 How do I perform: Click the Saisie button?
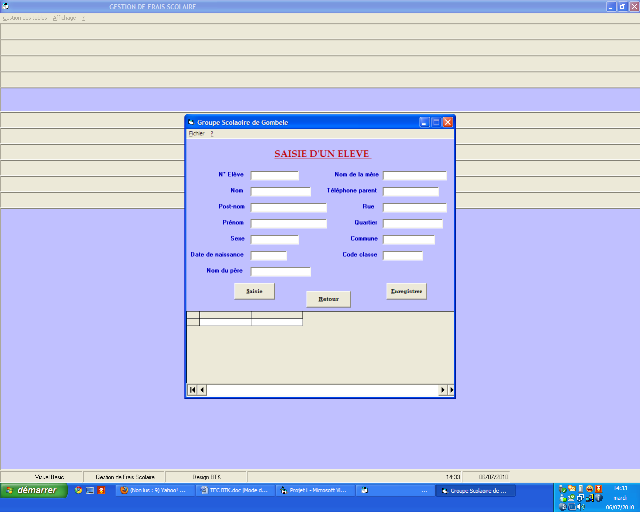(x=254, y=291)
